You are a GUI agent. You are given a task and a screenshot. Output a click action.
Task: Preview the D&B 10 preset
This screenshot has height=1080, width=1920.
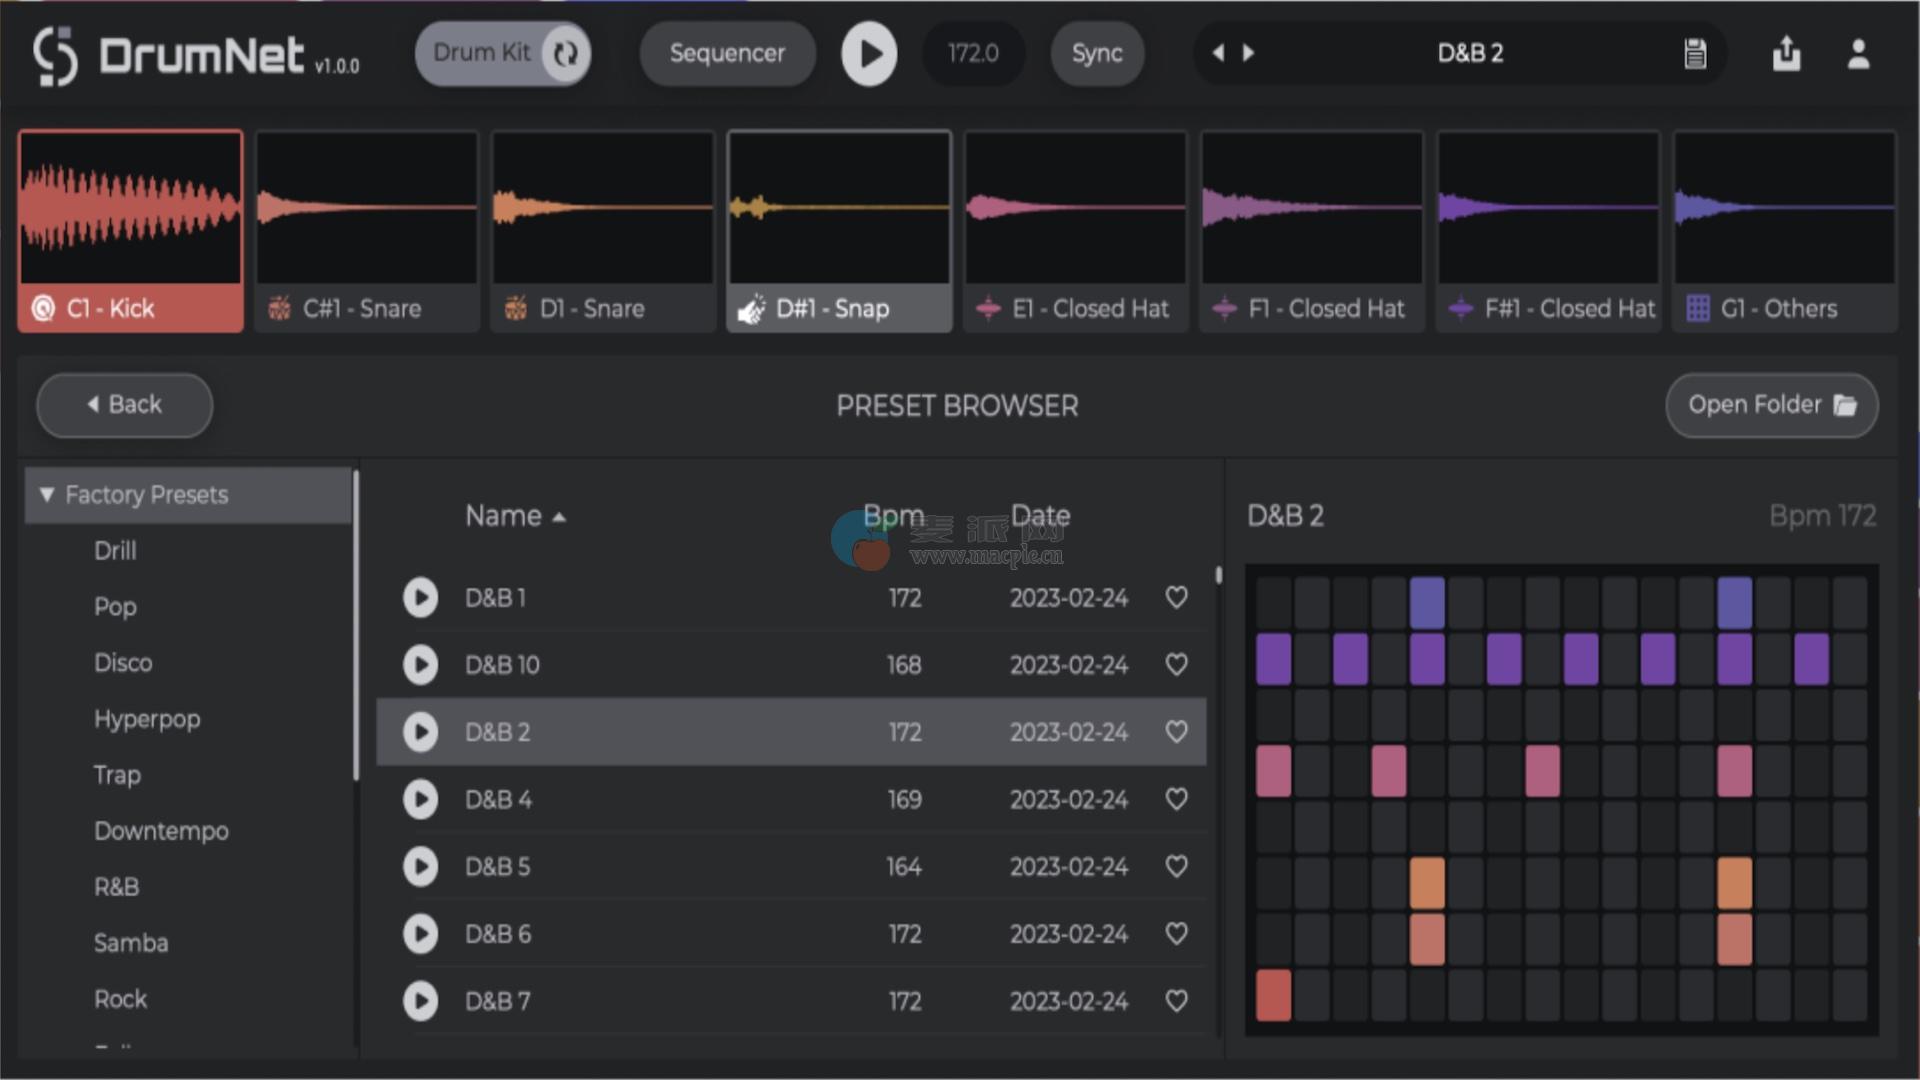pos(420,665)
